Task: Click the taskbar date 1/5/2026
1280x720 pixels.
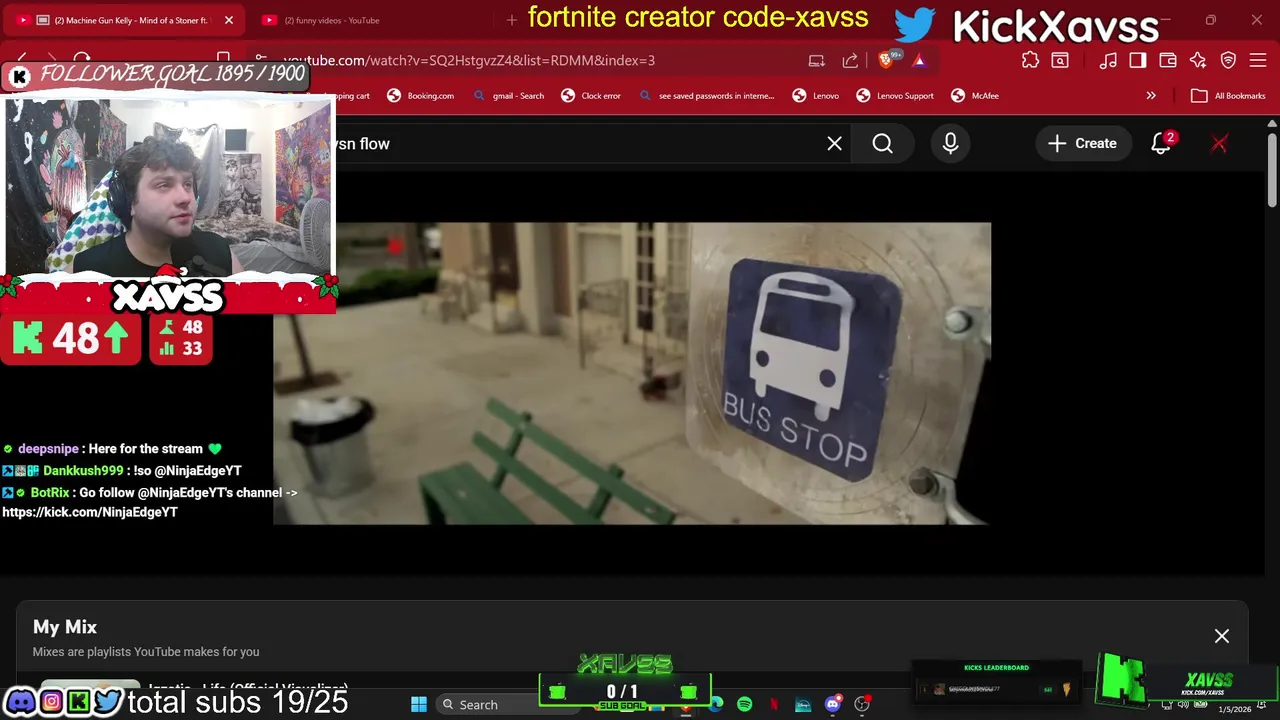Action: click(1234, 709)
